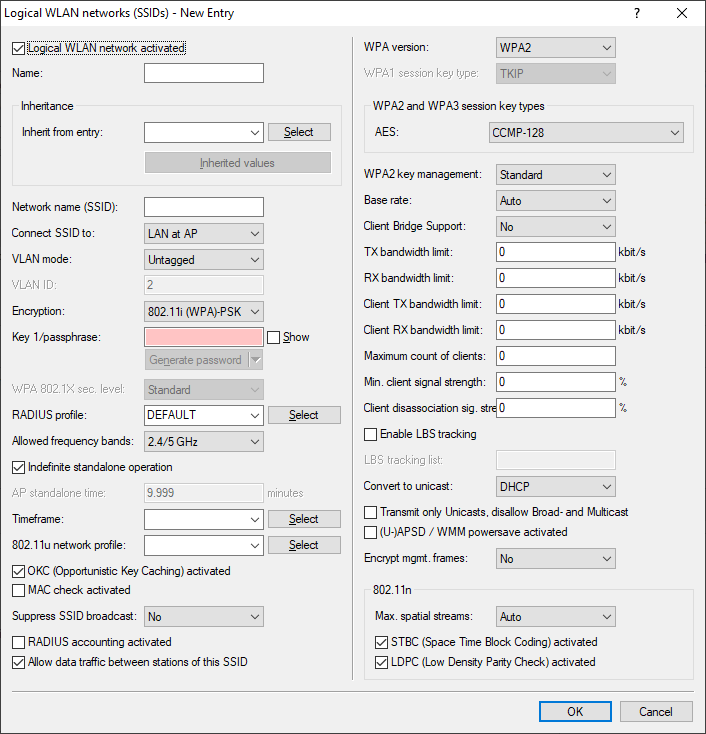Screen dimensions: 706x734
Task: Click Select next to Inherit from entry
Action: coord(299,132)
